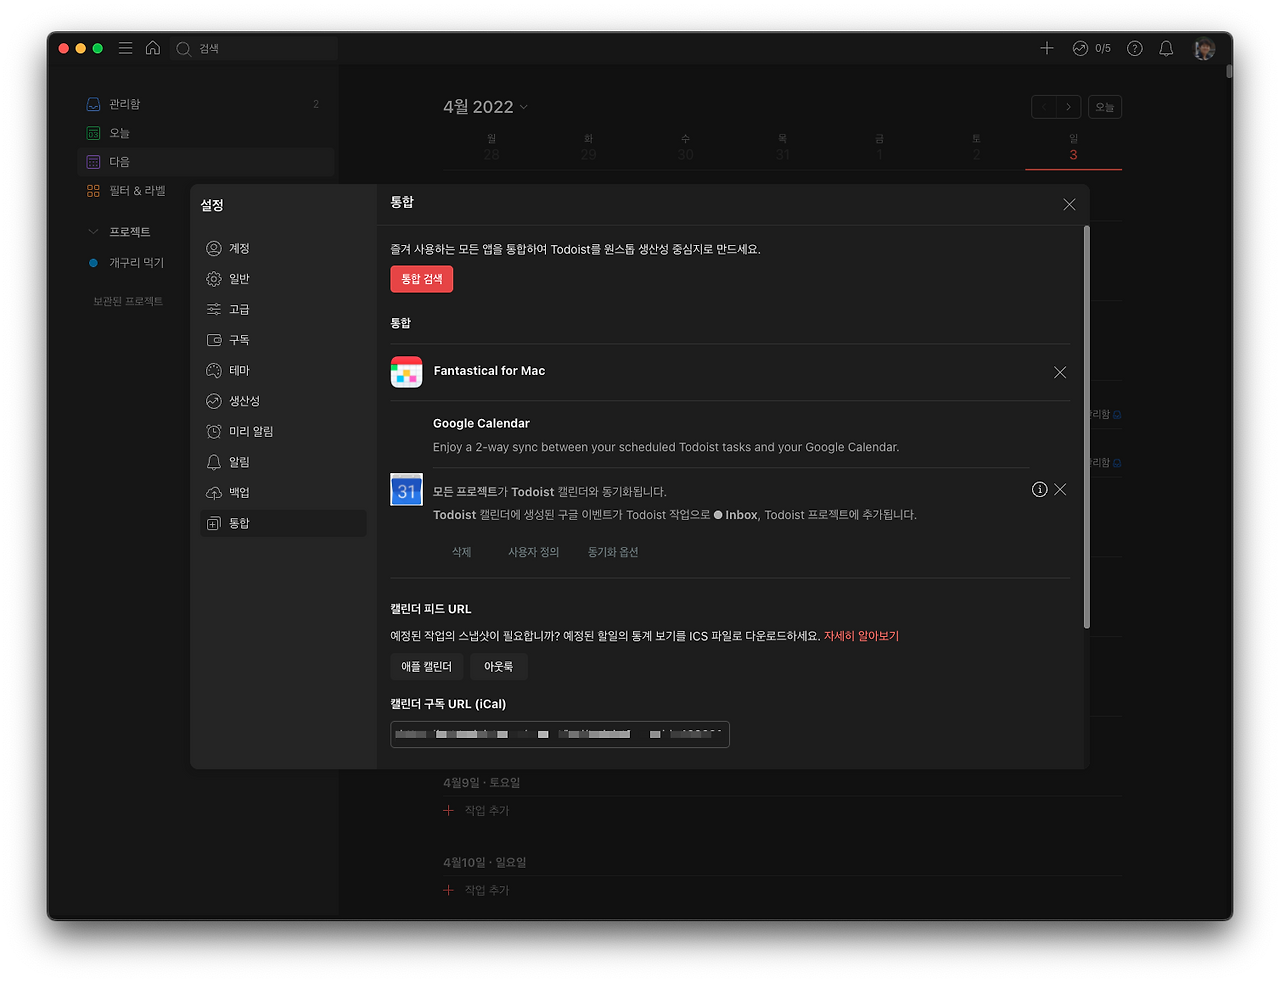Click the search field in top bar
This screenshot has width=1280, height=983.
[254, 48]
